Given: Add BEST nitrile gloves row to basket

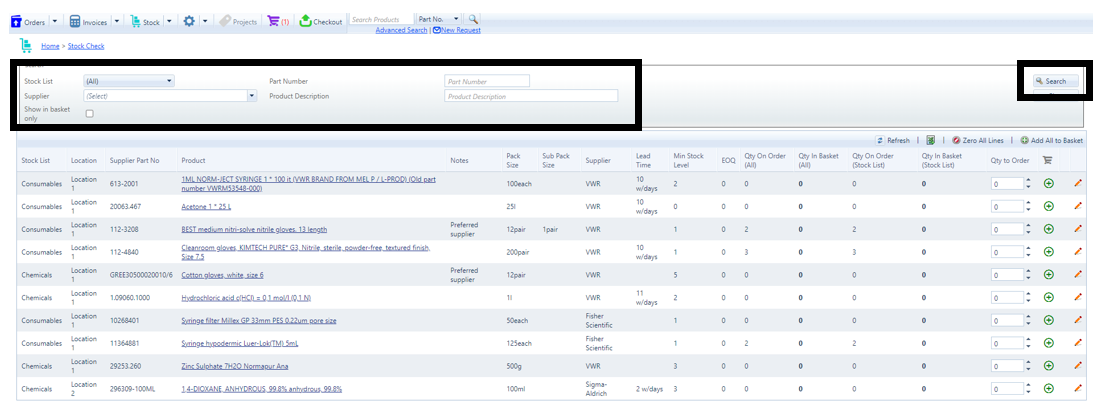Looking at the screenshot, I should (1049, 229).
